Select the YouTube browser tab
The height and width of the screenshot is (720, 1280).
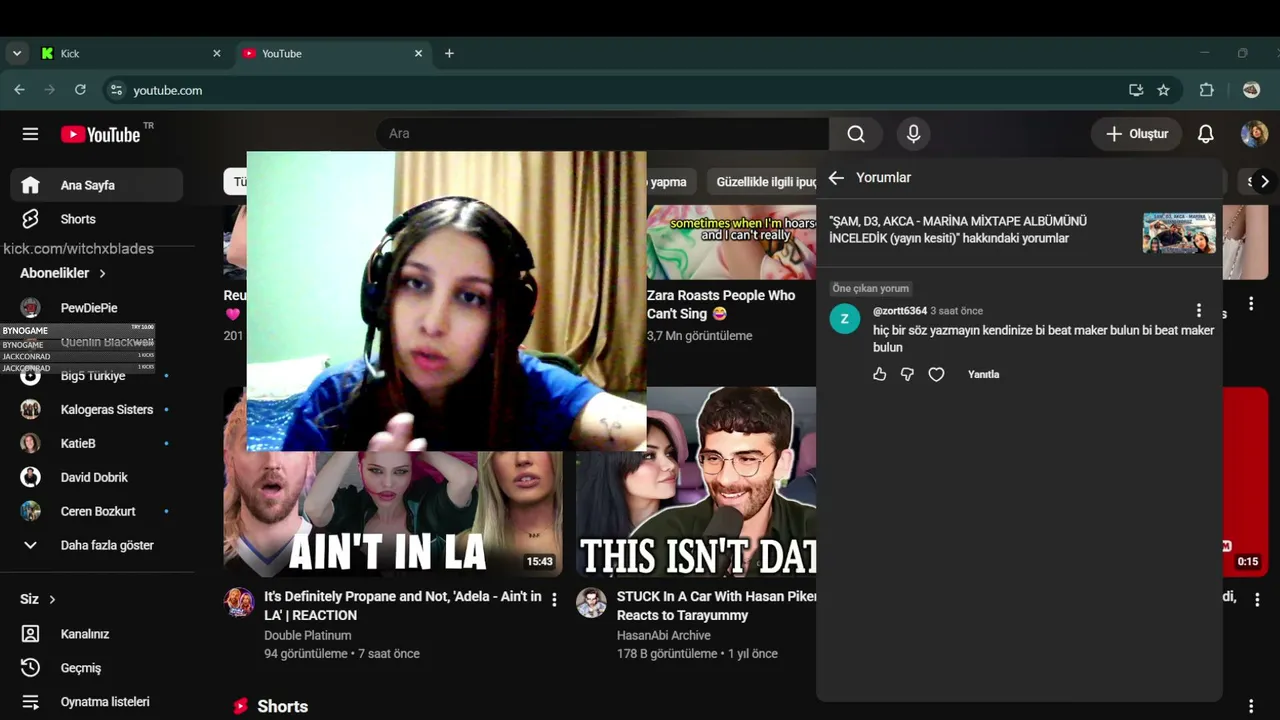pyautogui.click(x=334, y=54)
